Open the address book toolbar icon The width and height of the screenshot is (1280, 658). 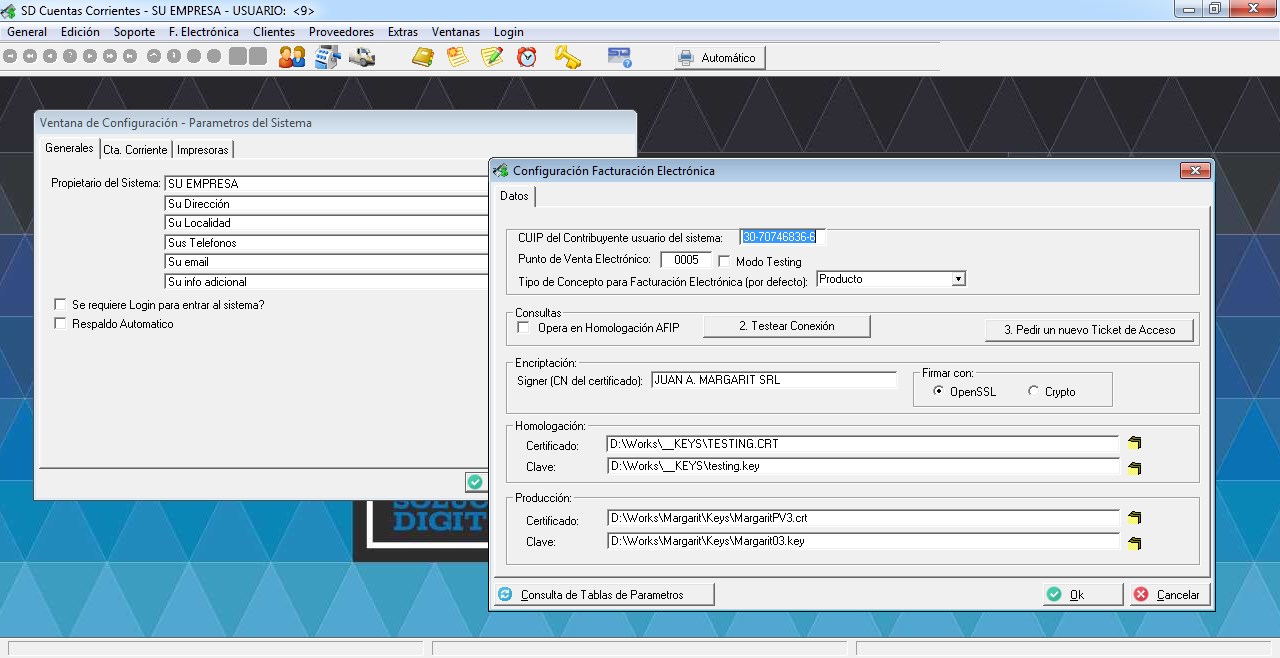point(423,57)
